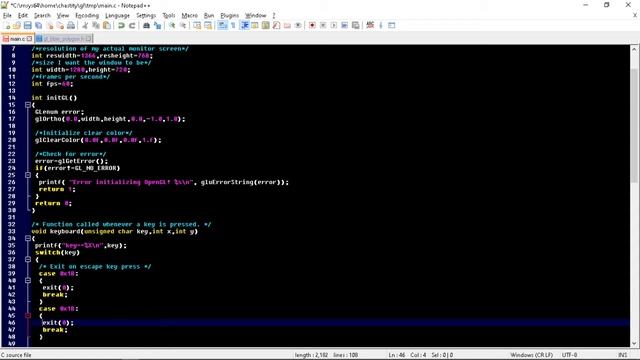This screenshot has width=640, height=360.
Task: Open the View menu
Action: [62, 16]
